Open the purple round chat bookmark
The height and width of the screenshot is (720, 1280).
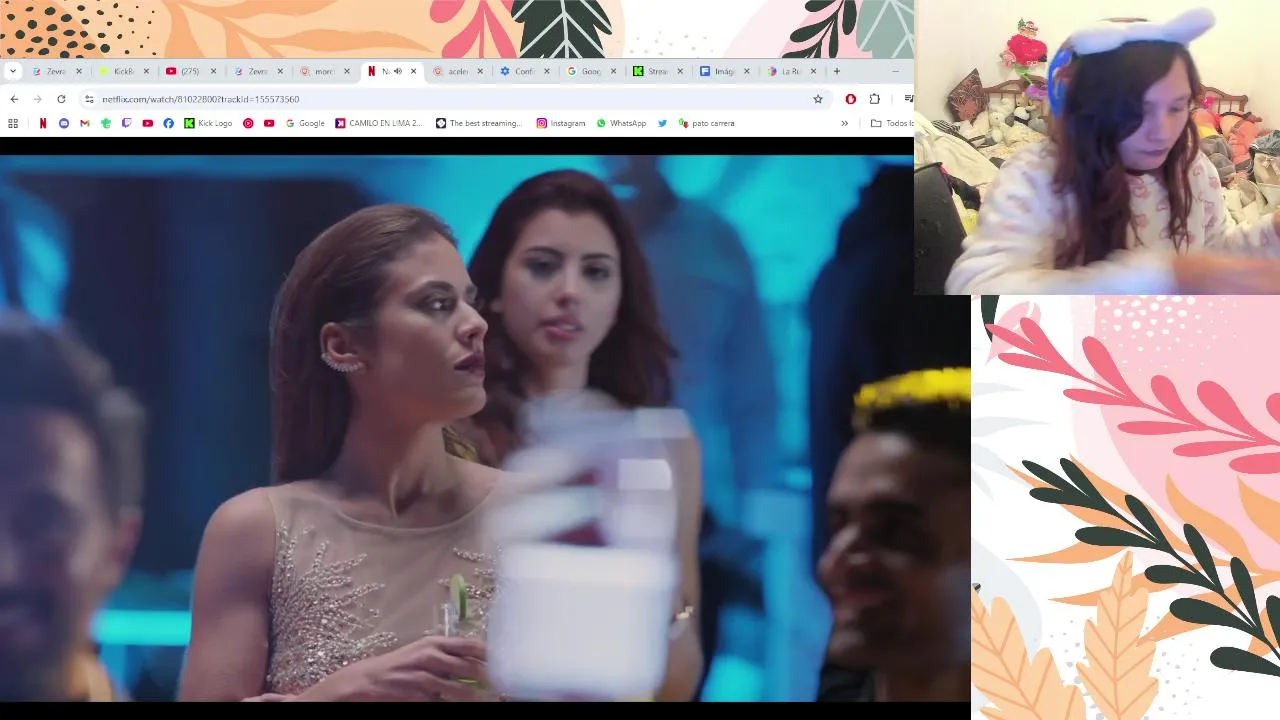(x=64, y=123)
